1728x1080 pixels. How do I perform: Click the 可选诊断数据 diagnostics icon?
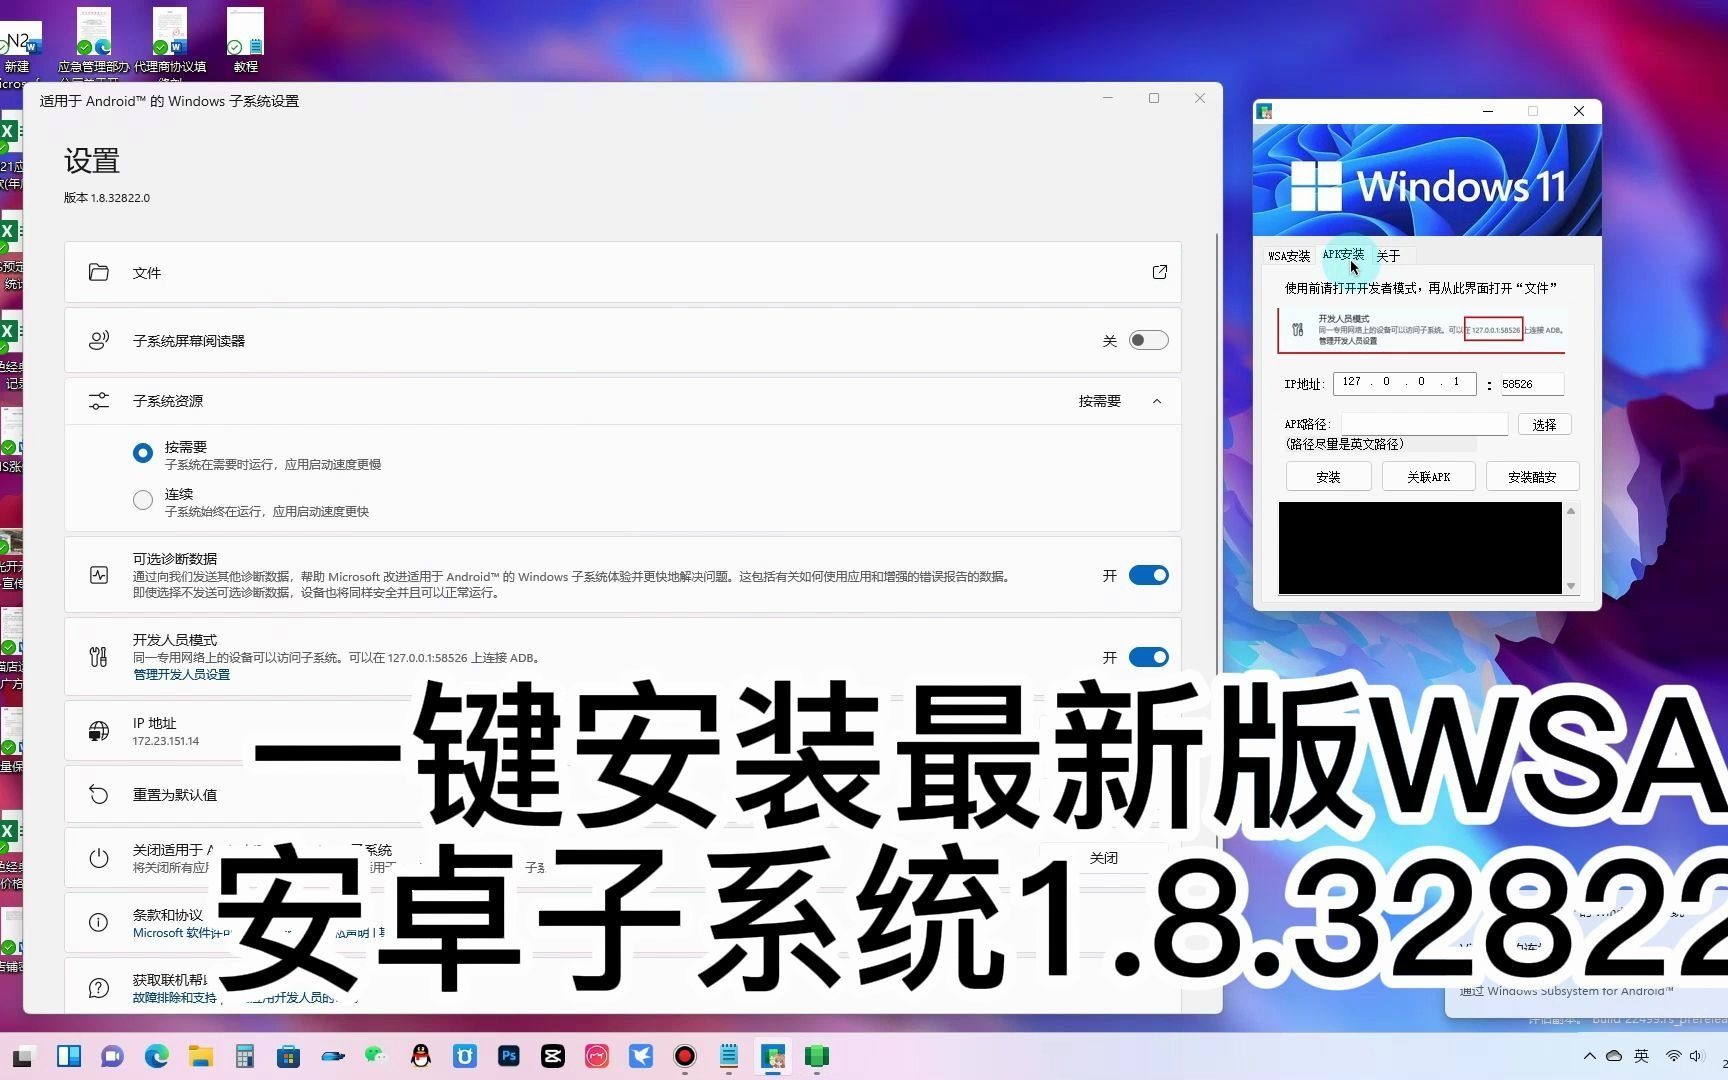98,575
